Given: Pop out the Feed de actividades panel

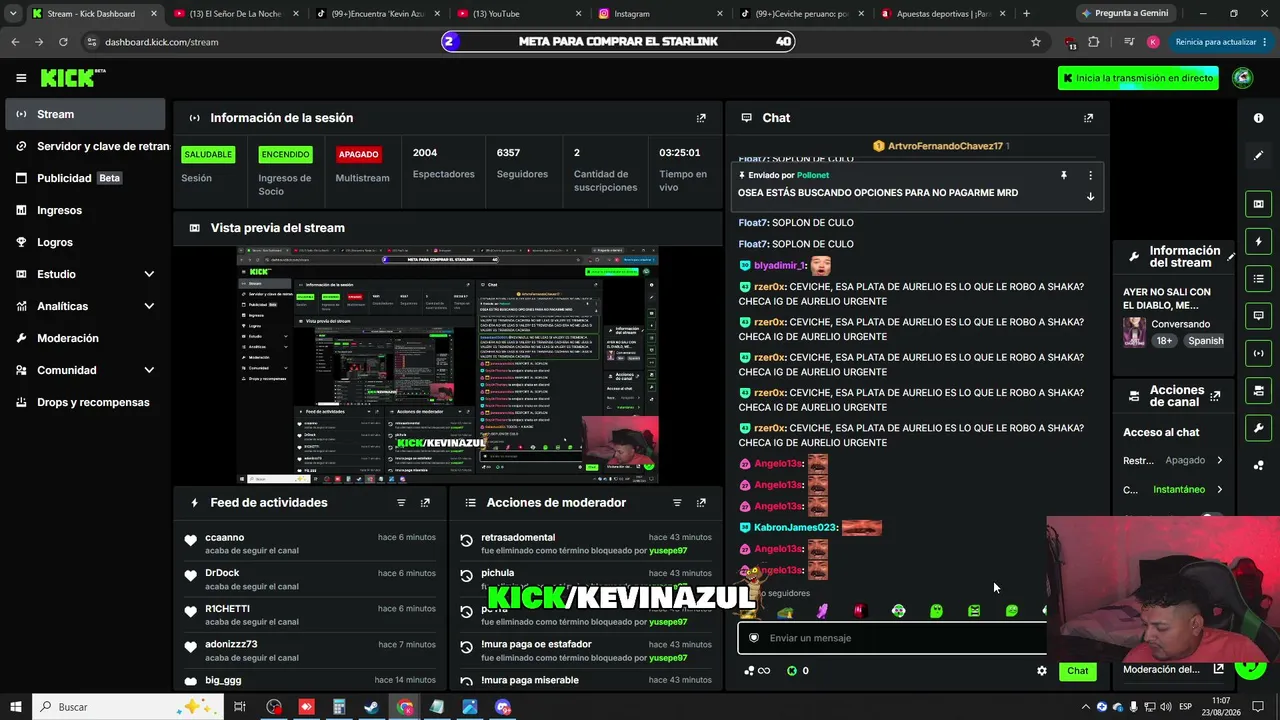Looking at the screenshot, I should coord(425,503).
